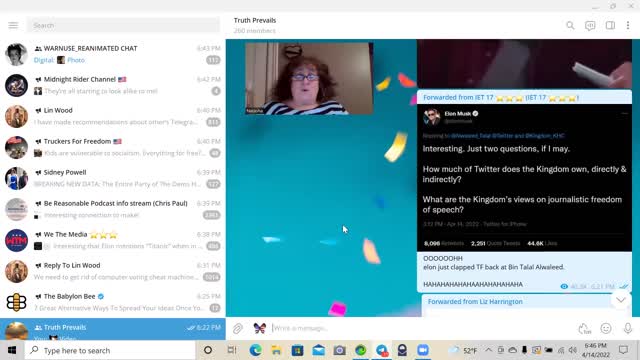Viewport: 640px width, 360px height.
Task: Open the Elon Musk tweet image
Action: (x=524, y=178)
